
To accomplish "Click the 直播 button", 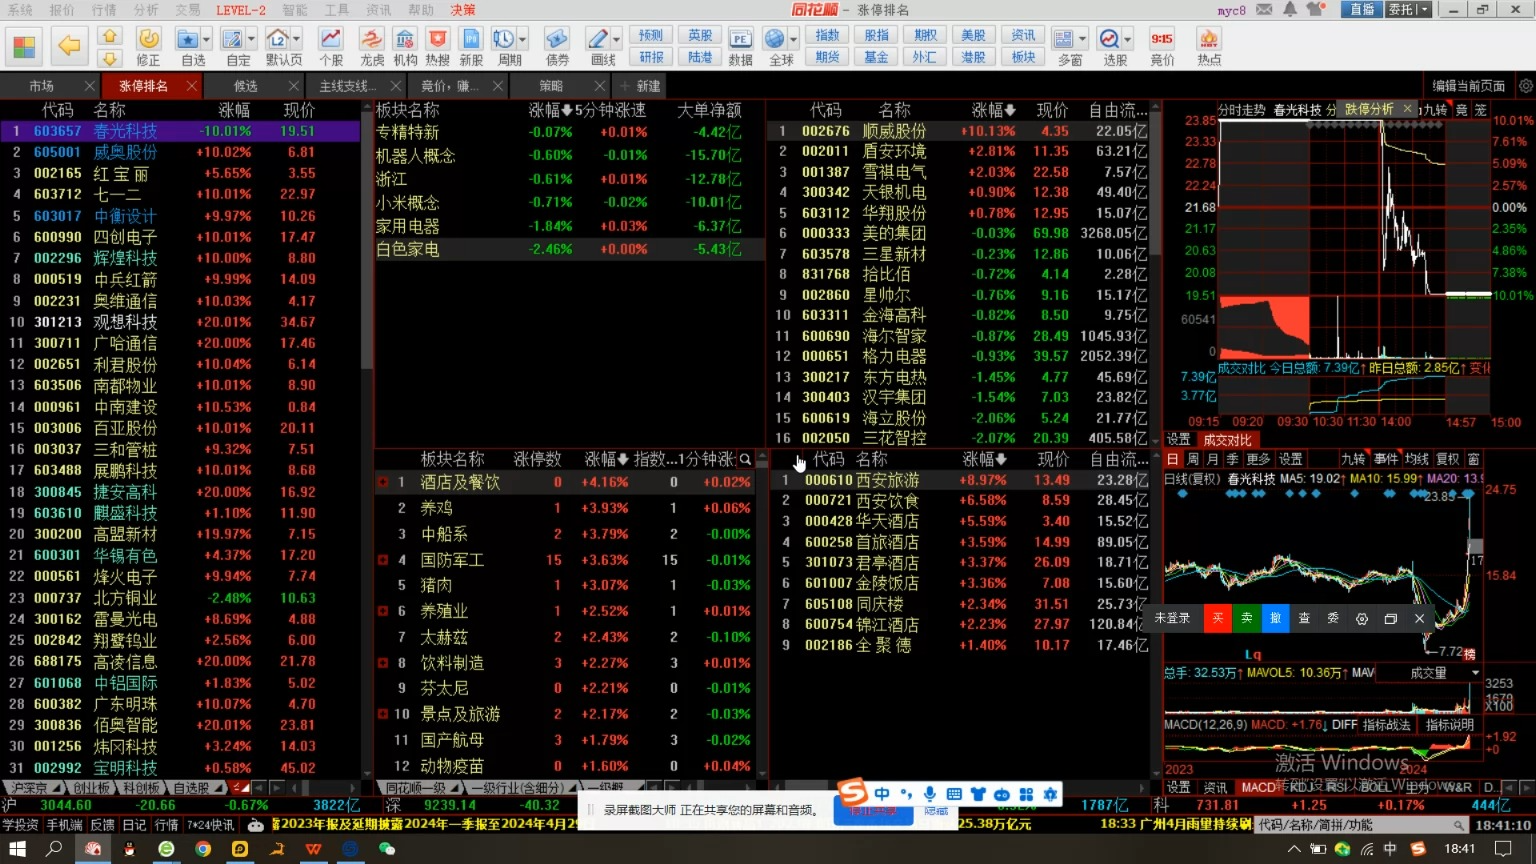I will (1361, 9).
